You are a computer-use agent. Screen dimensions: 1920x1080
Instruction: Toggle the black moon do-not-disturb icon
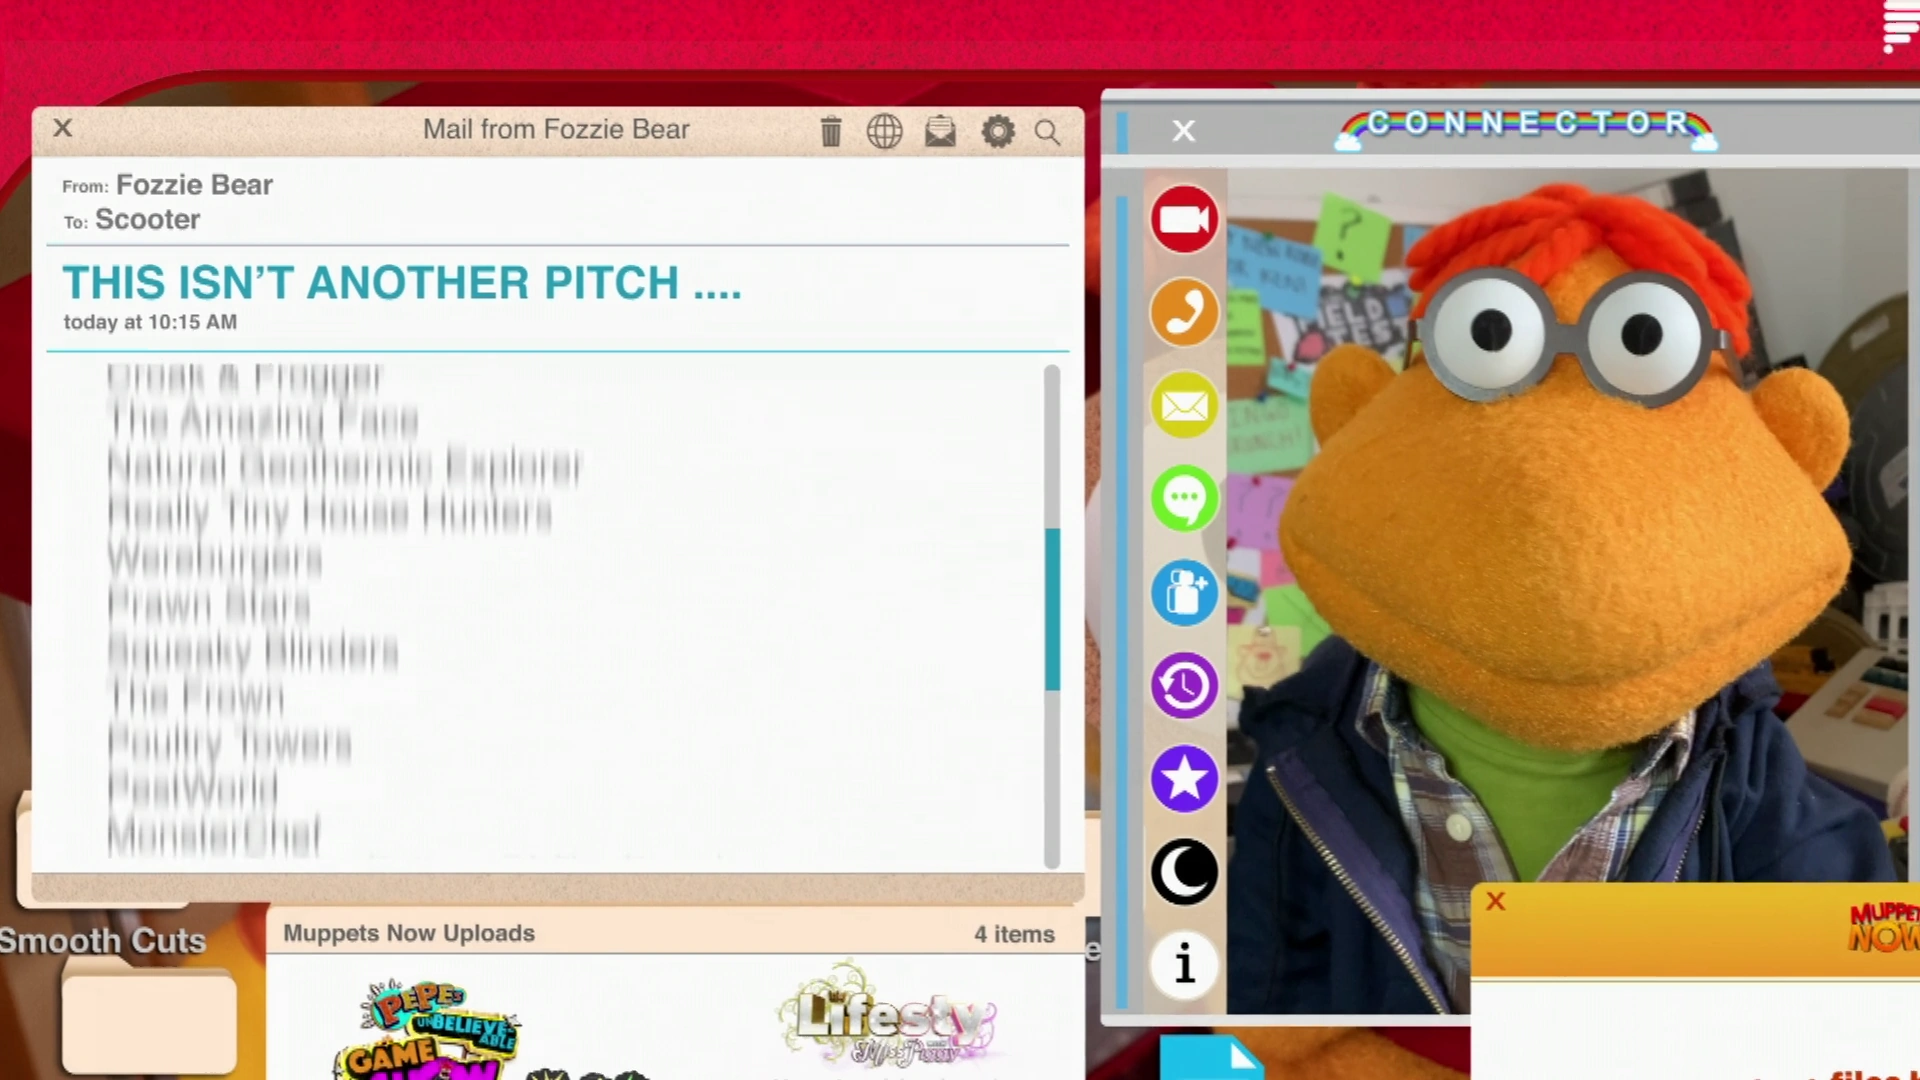click(x=1184, y=871)
